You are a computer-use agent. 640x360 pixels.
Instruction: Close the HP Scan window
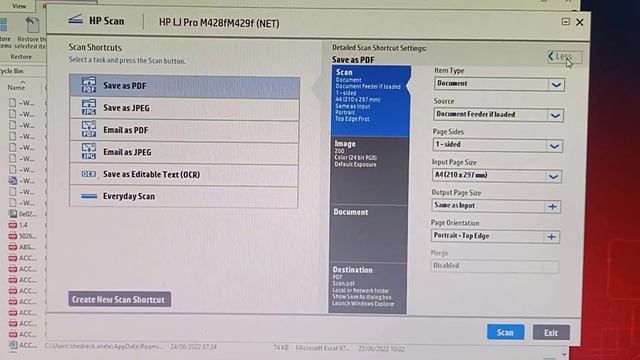[580, 22]
